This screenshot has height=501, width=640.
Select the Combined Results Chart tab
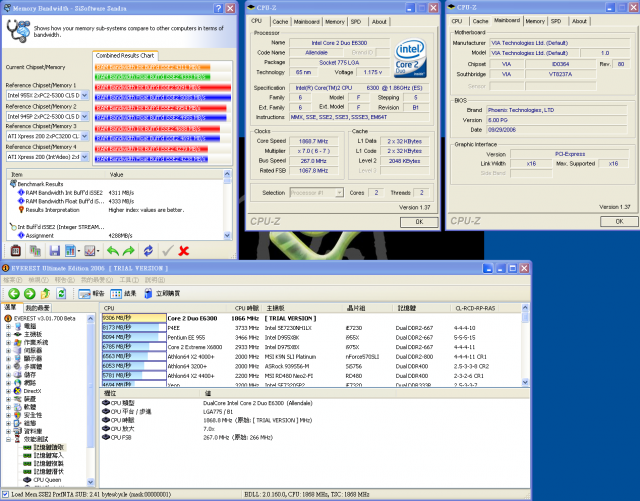[125, 56]
